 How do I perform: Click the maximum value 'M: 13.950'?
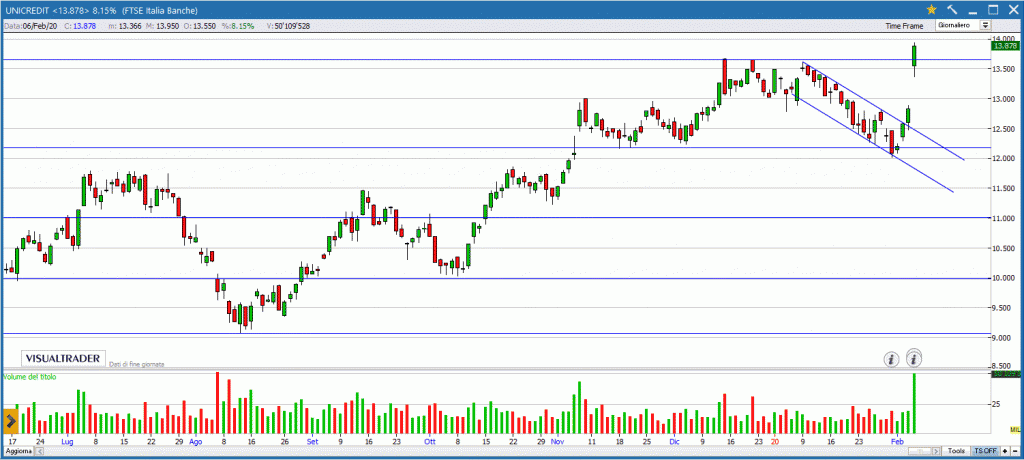[x=163, y=26]
